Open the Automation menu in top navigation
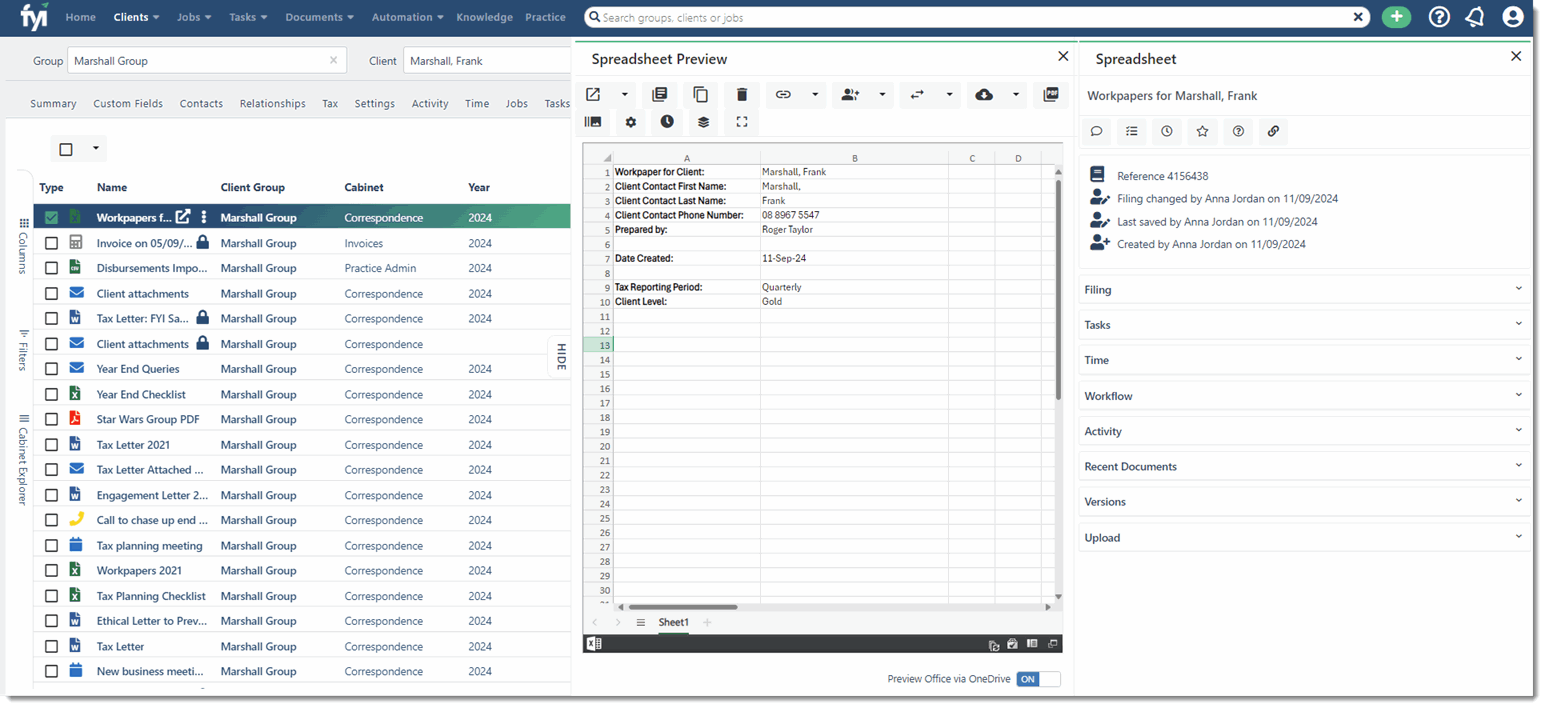The image size is (1545, 708). [x=408, y=17]
